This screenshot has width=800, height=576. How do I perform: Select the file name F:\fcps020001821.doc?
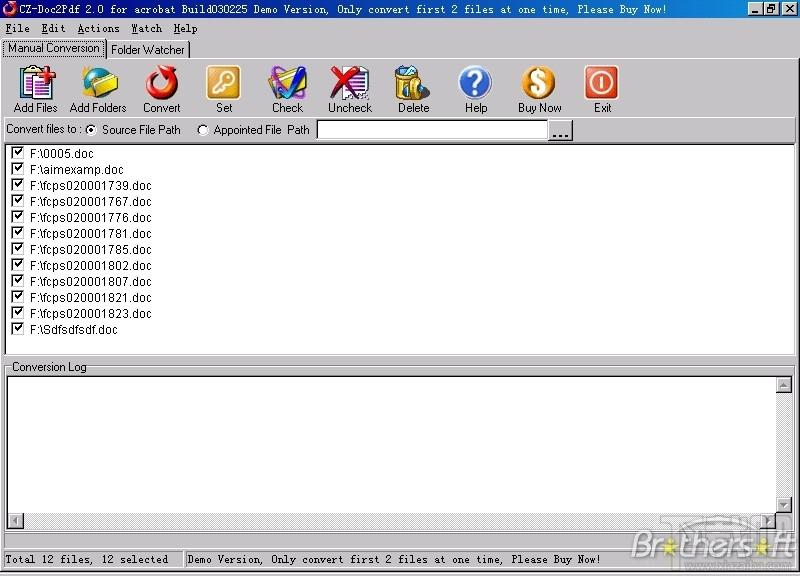(91, 298)
